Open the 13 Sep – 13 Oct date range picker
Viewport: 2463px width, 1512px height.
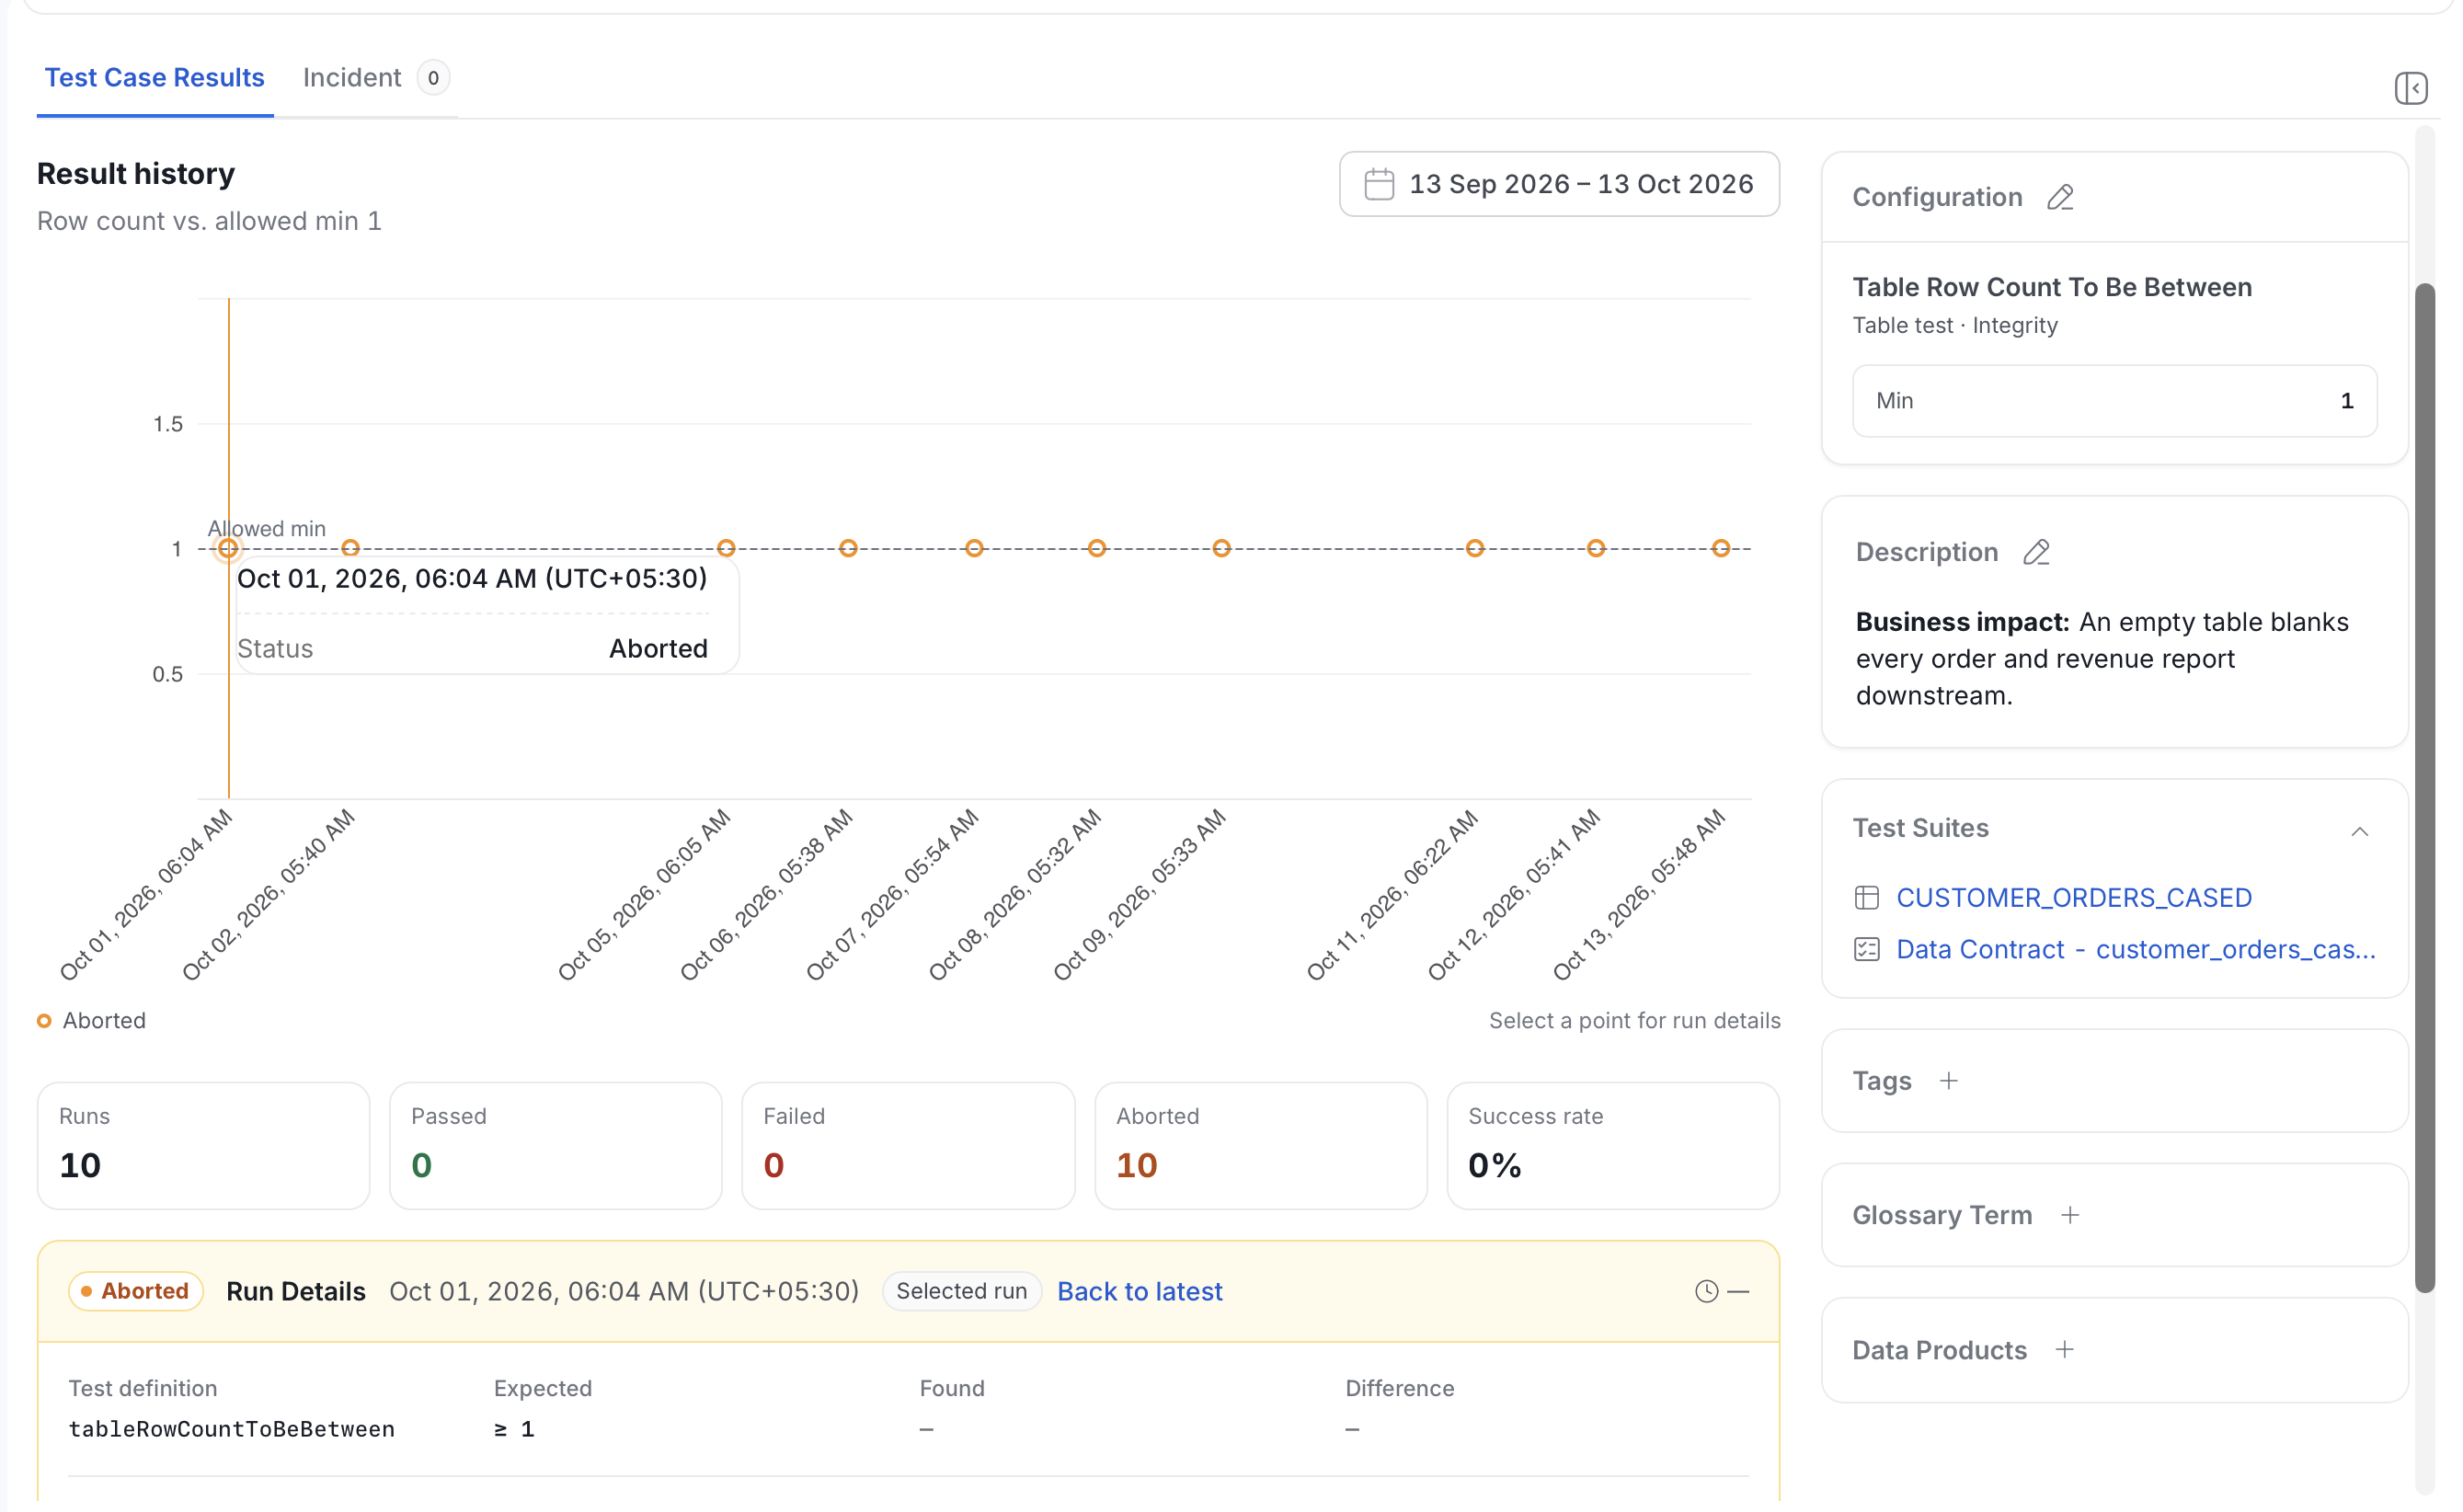coord(1558,184)
